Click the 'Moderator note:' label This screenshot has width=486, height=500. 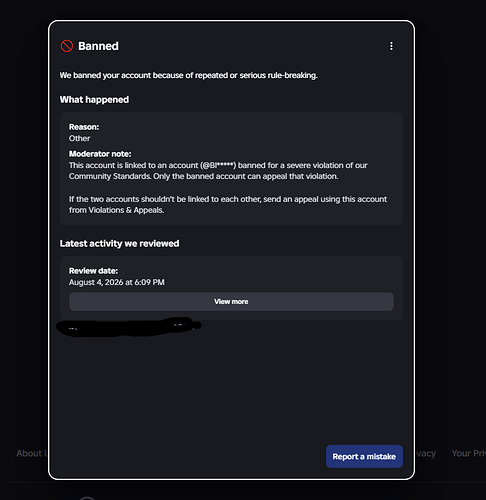[x=100, y=154]
